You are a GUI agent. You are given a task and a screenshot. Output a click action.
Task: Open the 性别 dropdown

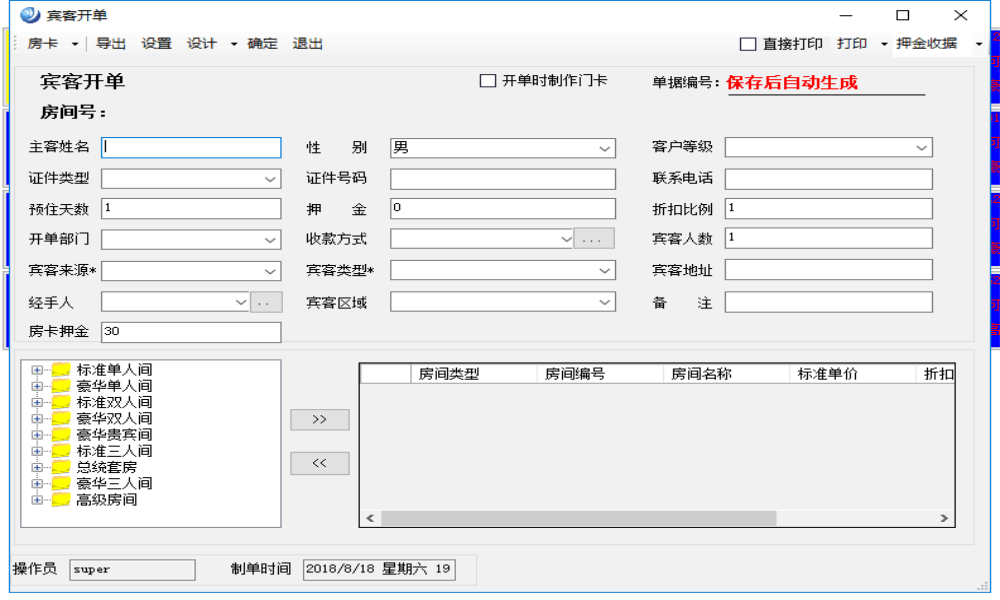tap(605, 149)
